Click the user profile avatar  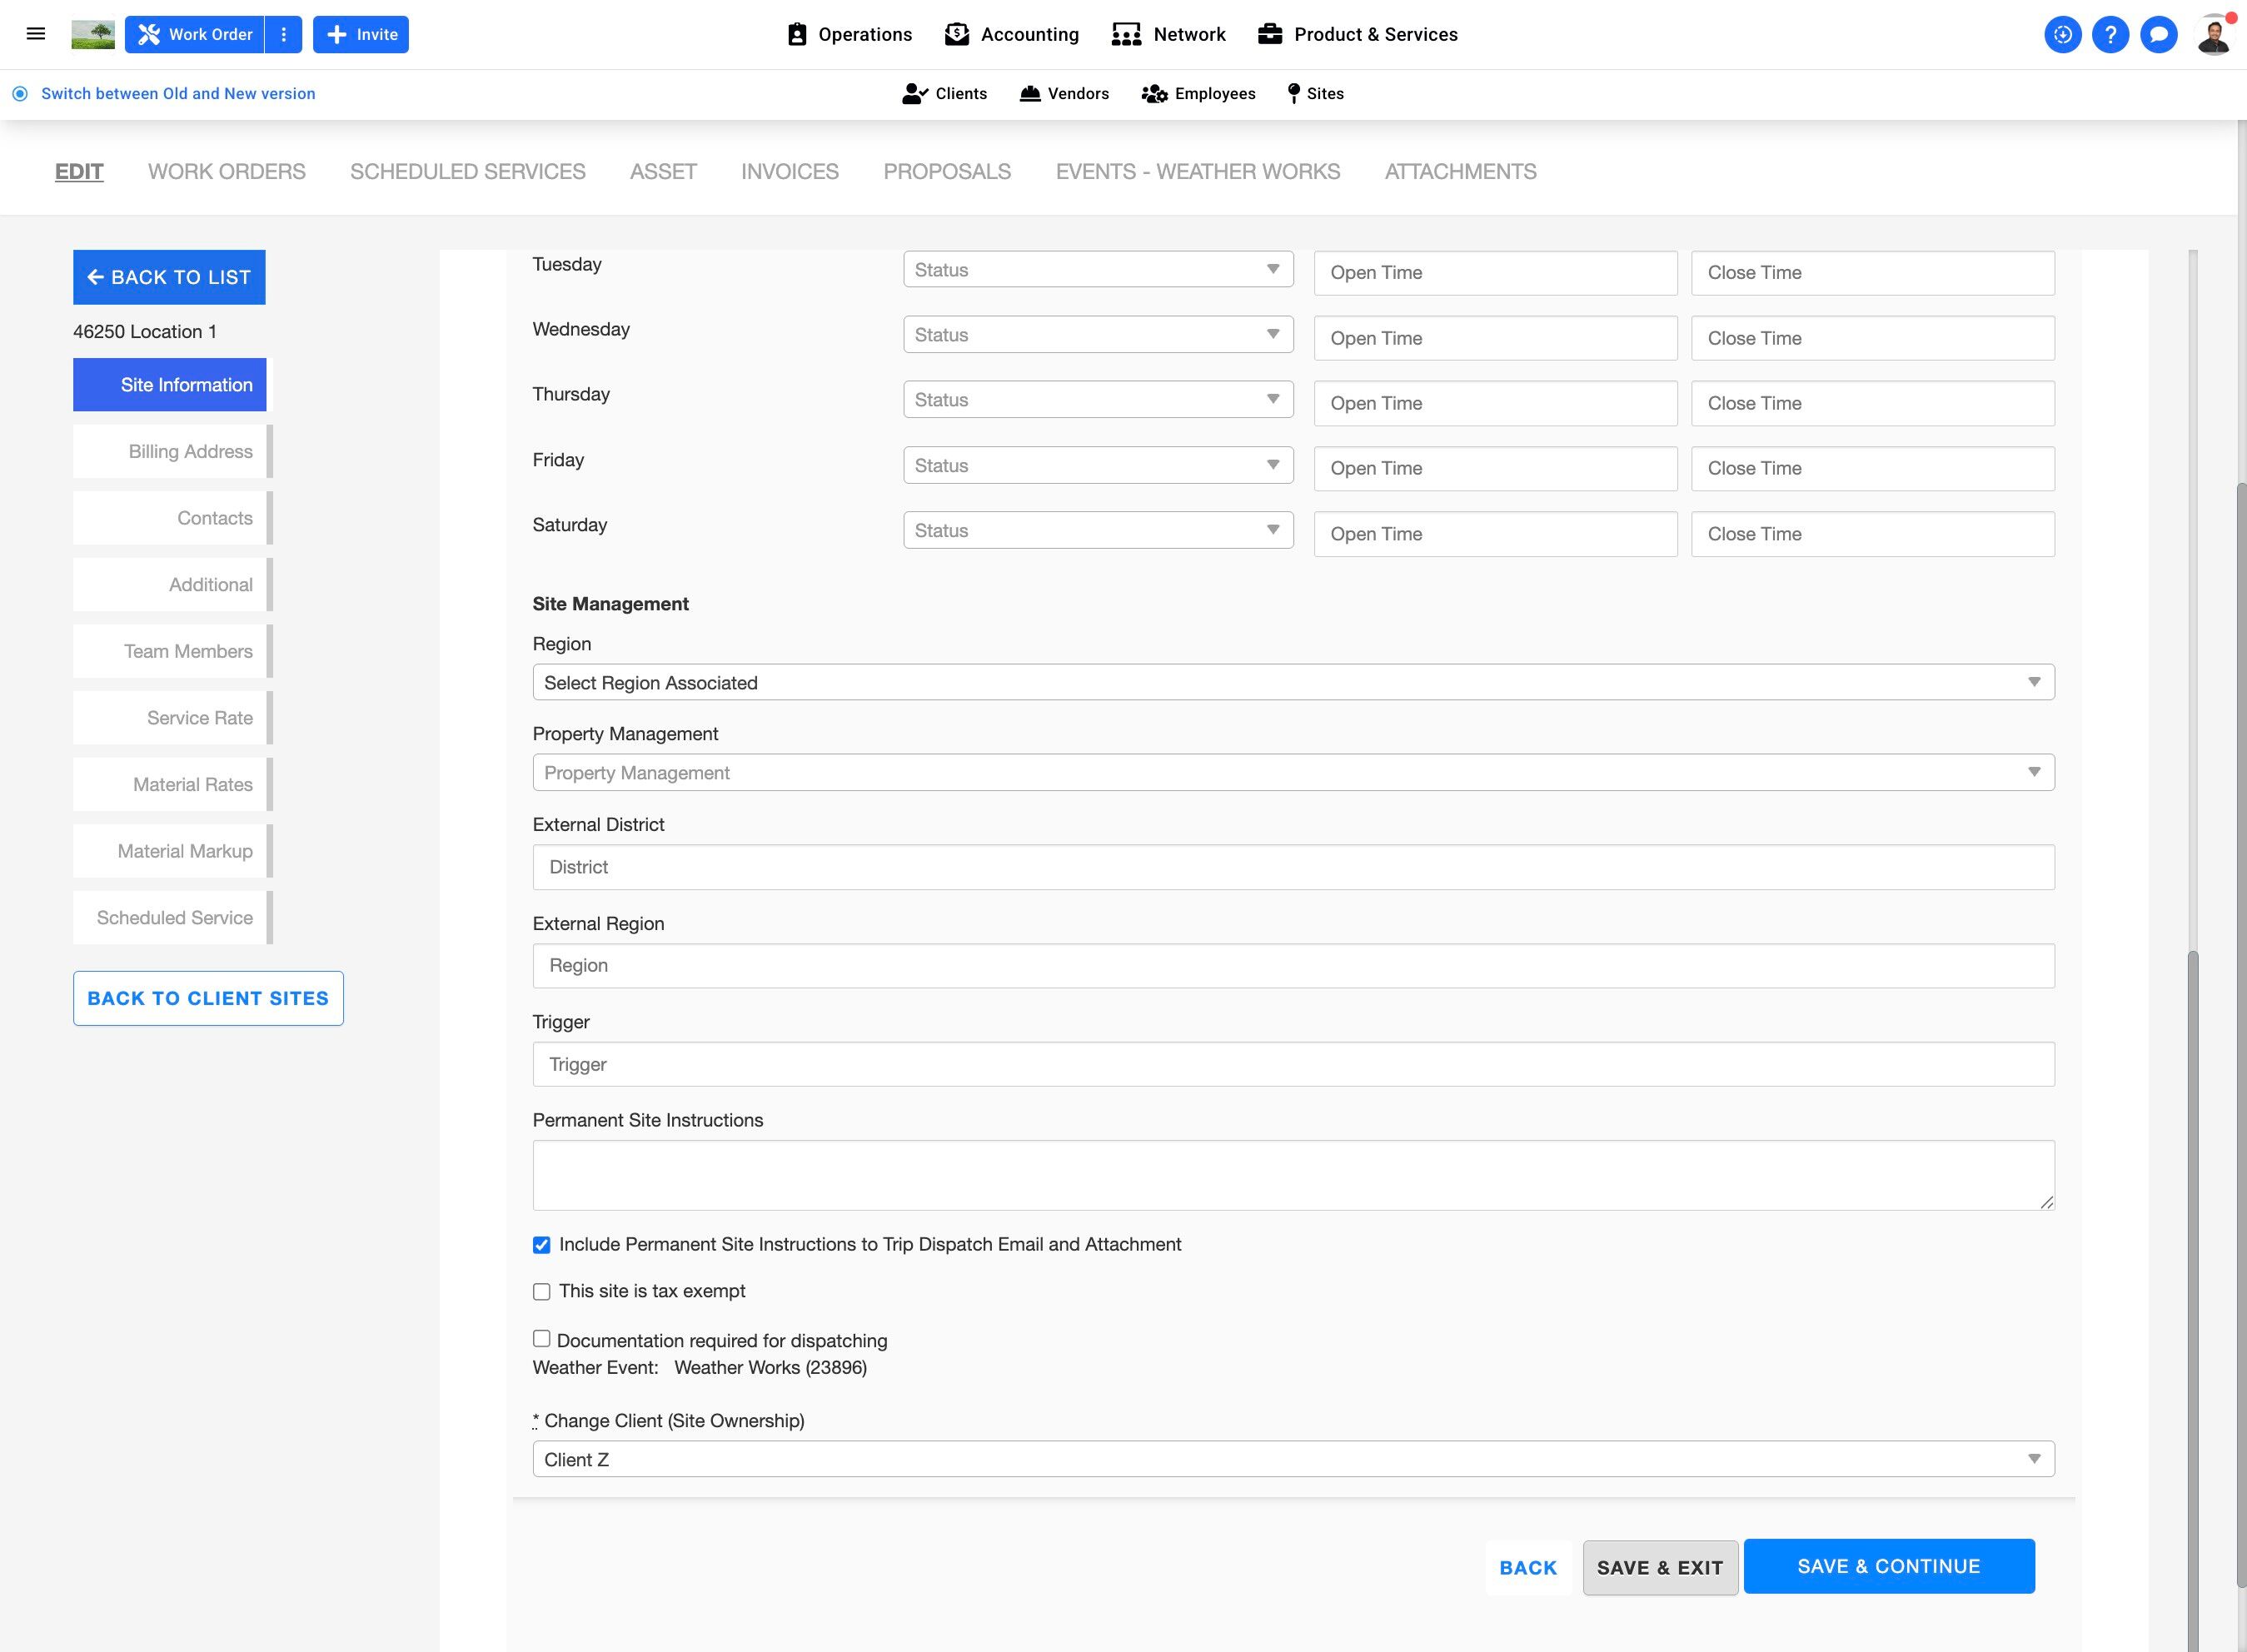[2213, 35]
